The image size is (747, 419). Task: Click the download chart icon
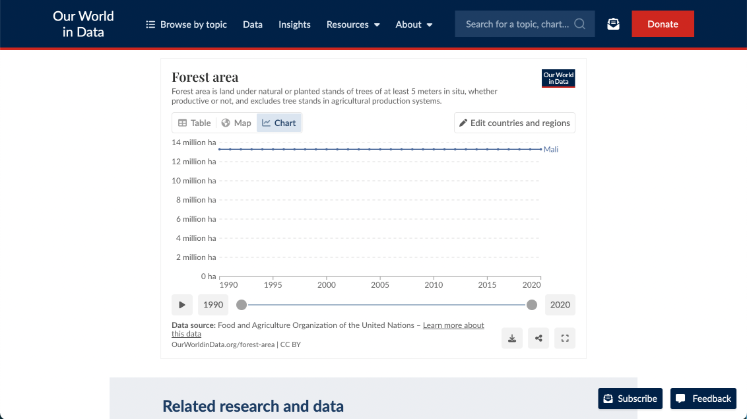click(512, 338)
